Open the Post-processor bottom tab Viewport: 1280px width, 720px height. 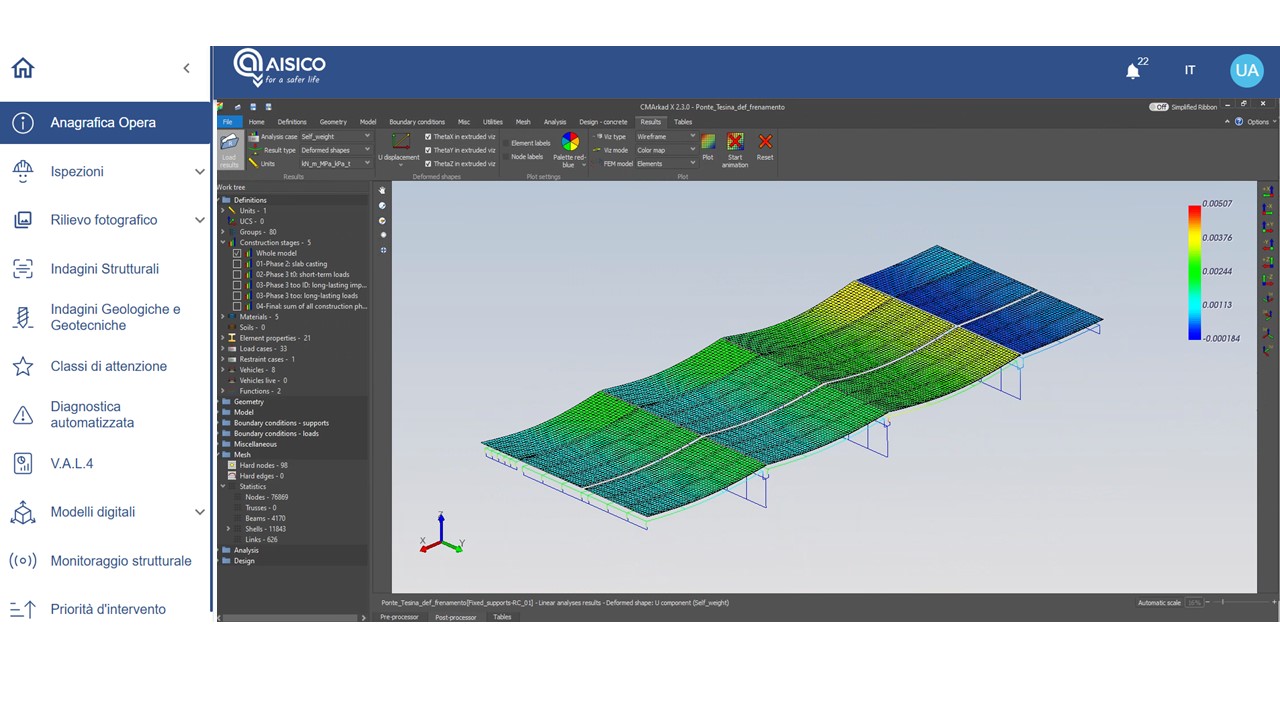(x=455, y=617)
